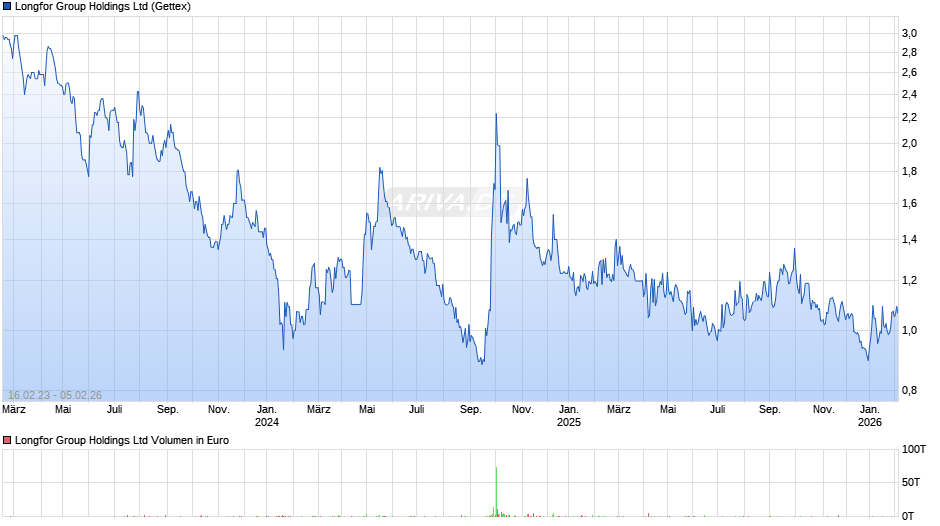Select the chart title Longfor Group Holdings Ltd (Gettex)
This screenshot has height=526, width=940.
(x=103, y=7)
